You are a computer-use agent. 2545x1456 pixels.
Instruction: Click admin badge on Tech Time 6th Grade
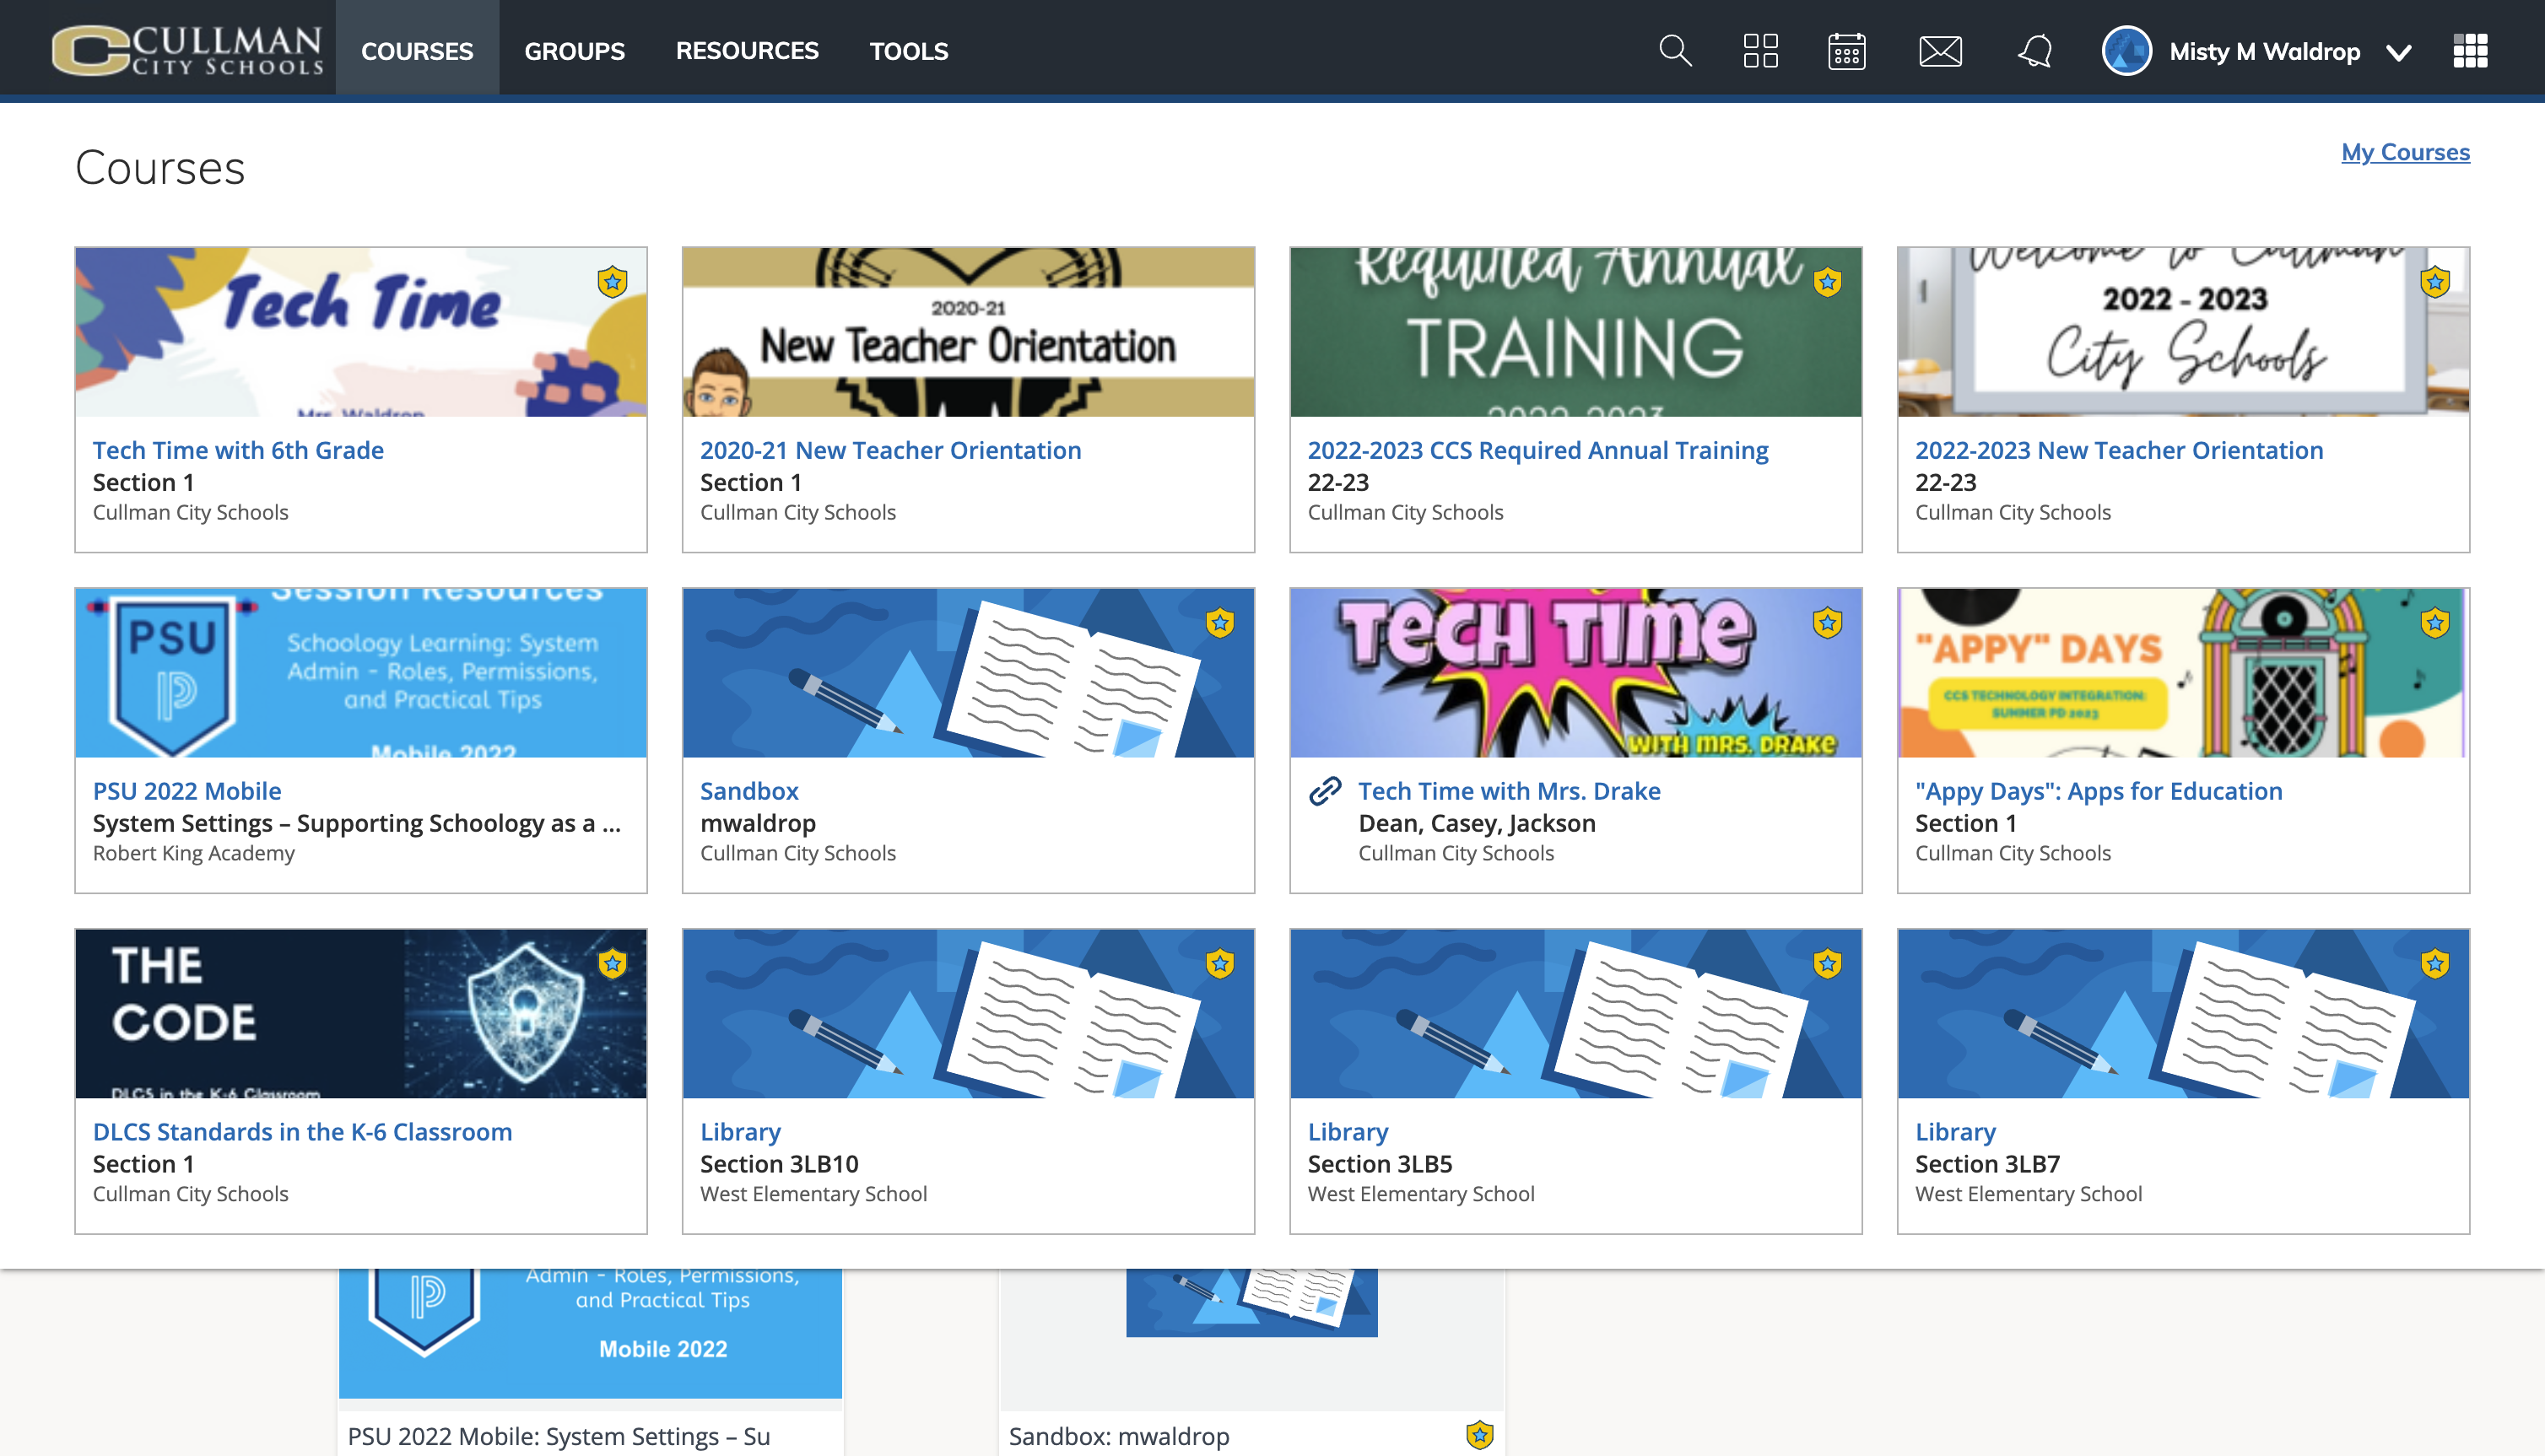(x=612, y=282)
